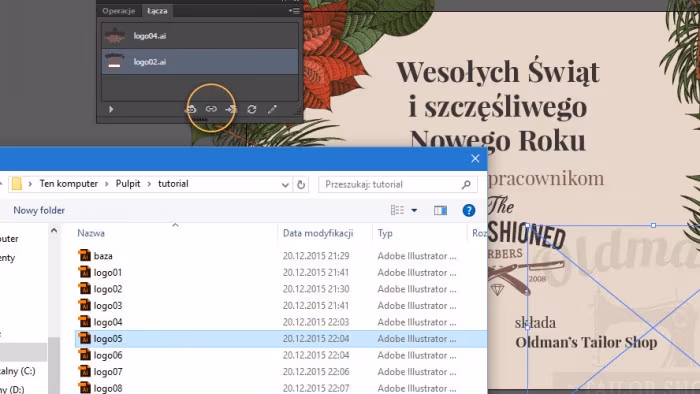700x394 pixels.
Task: Click the top-center handle of selected placed image
Action: 654,226
